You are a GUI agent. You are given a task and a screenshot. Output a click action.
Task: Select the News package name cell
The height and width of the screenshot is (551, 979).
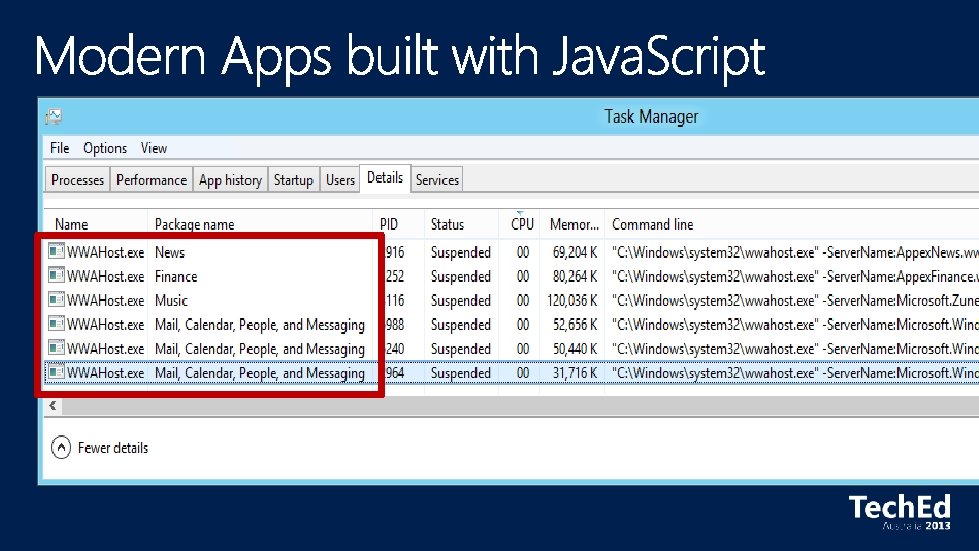[170, 252]
